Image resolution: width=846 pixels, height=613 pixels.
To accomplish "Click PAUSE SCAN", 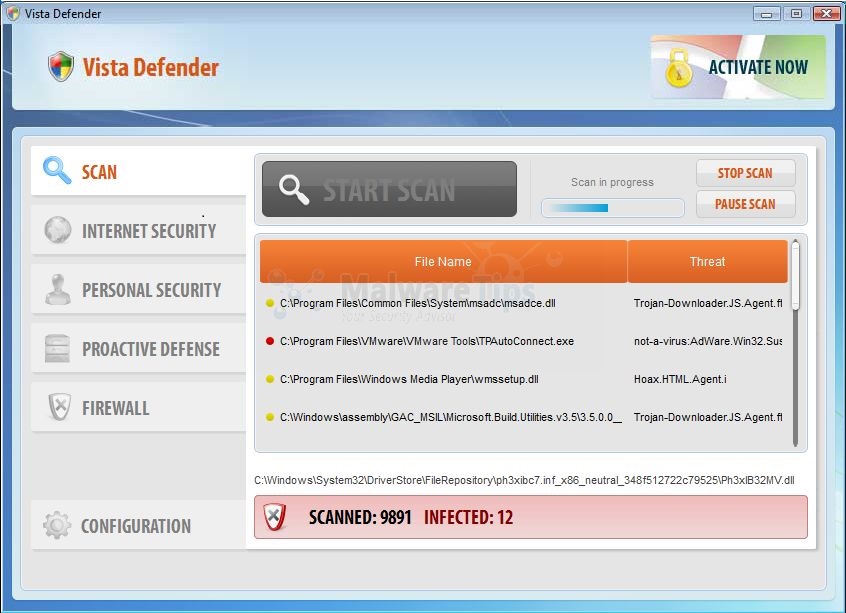I will 745,204.
